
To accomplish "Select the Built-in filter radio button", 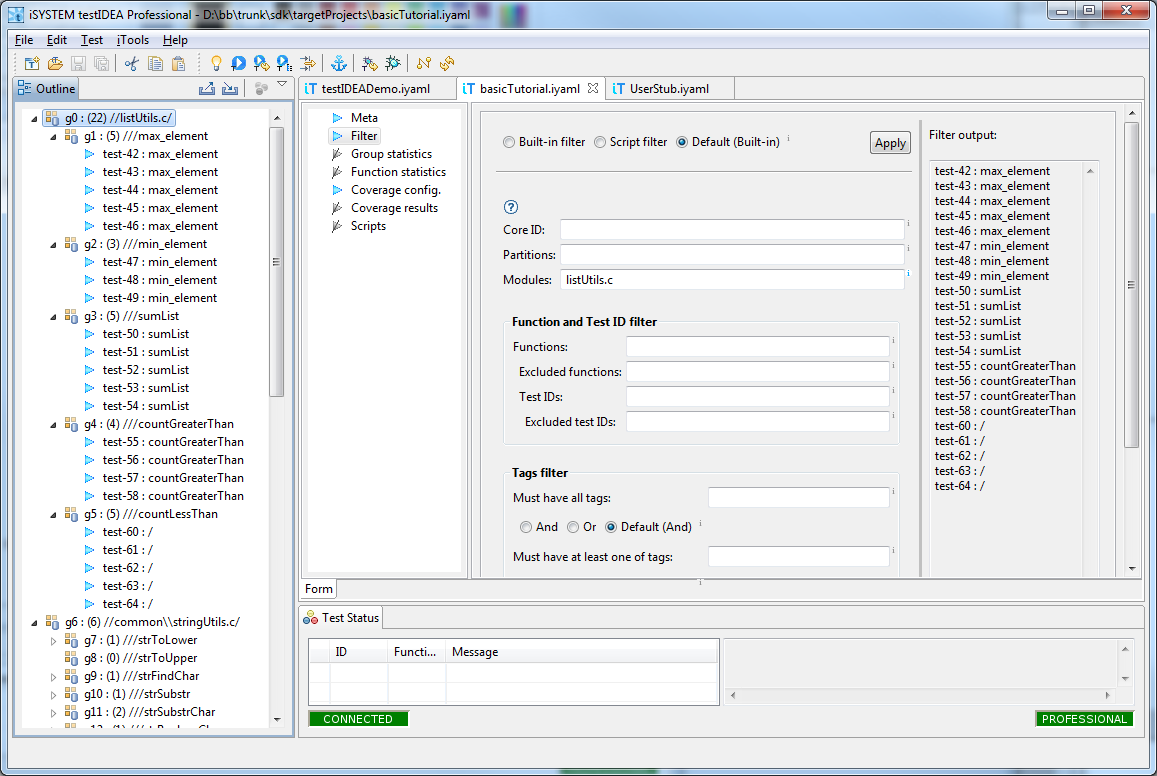I will (508, 142).
